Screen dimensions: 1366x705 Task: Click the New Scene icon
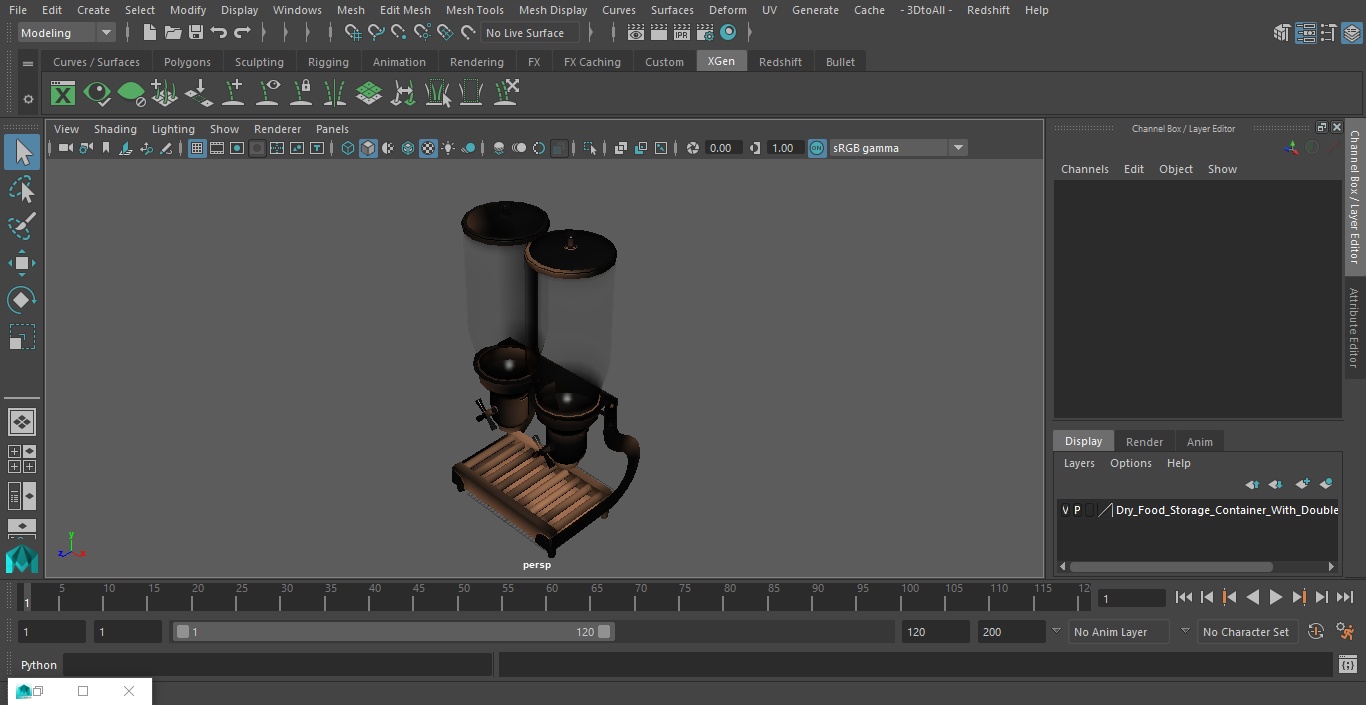coord(149,33)
